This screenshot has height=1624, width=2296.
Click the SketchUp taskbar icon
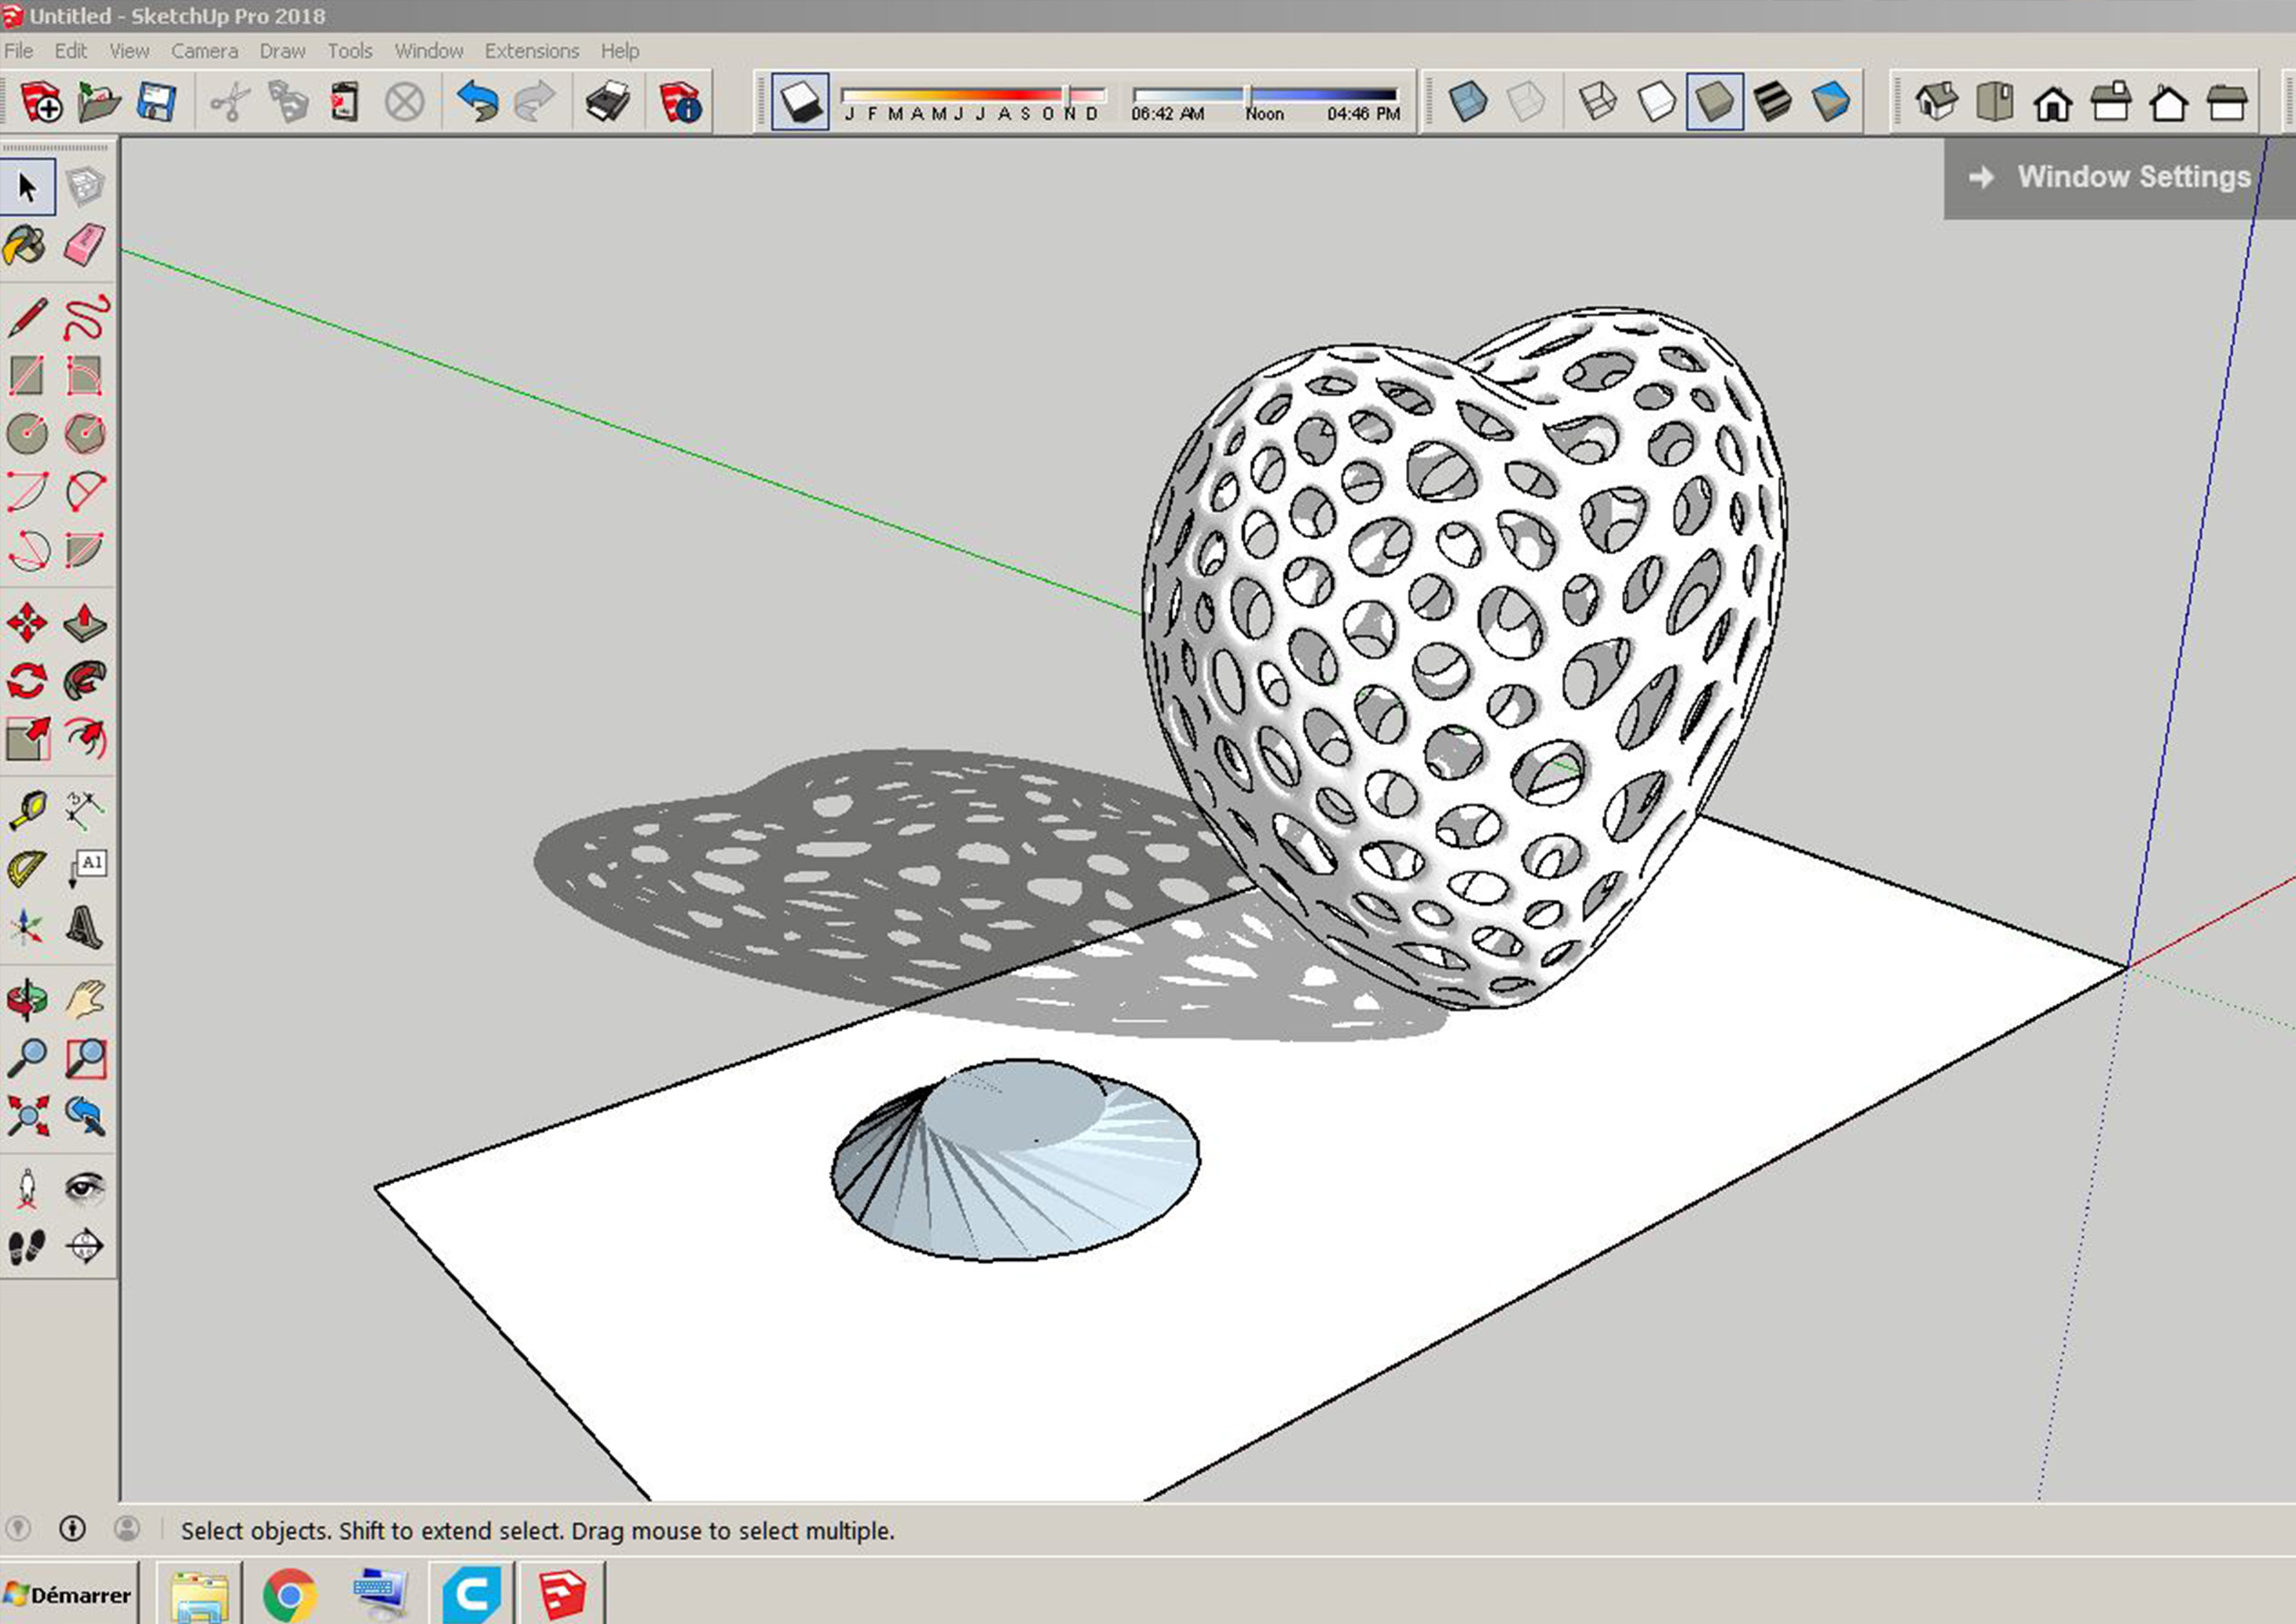567,1593
